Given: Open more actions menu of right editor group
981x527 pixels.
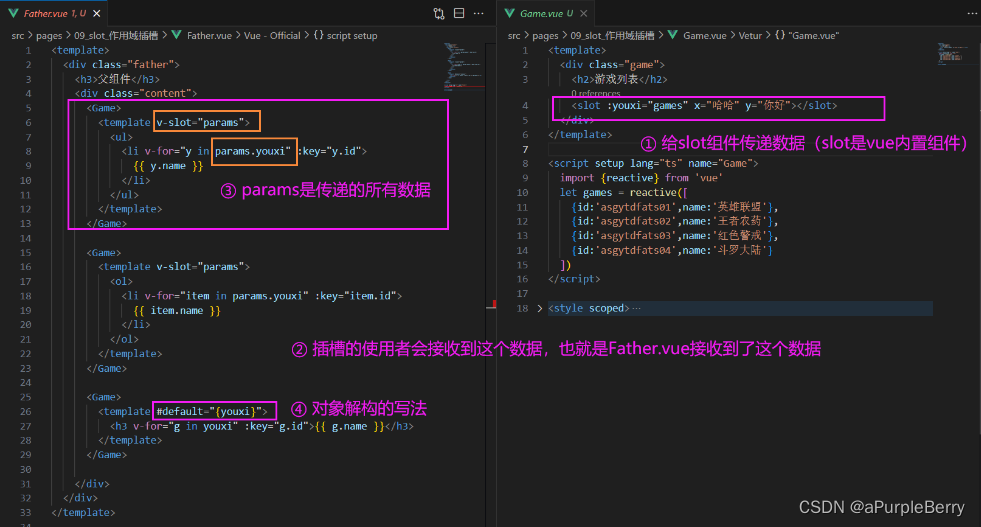Looking at the screenshot, I should 972,13.
